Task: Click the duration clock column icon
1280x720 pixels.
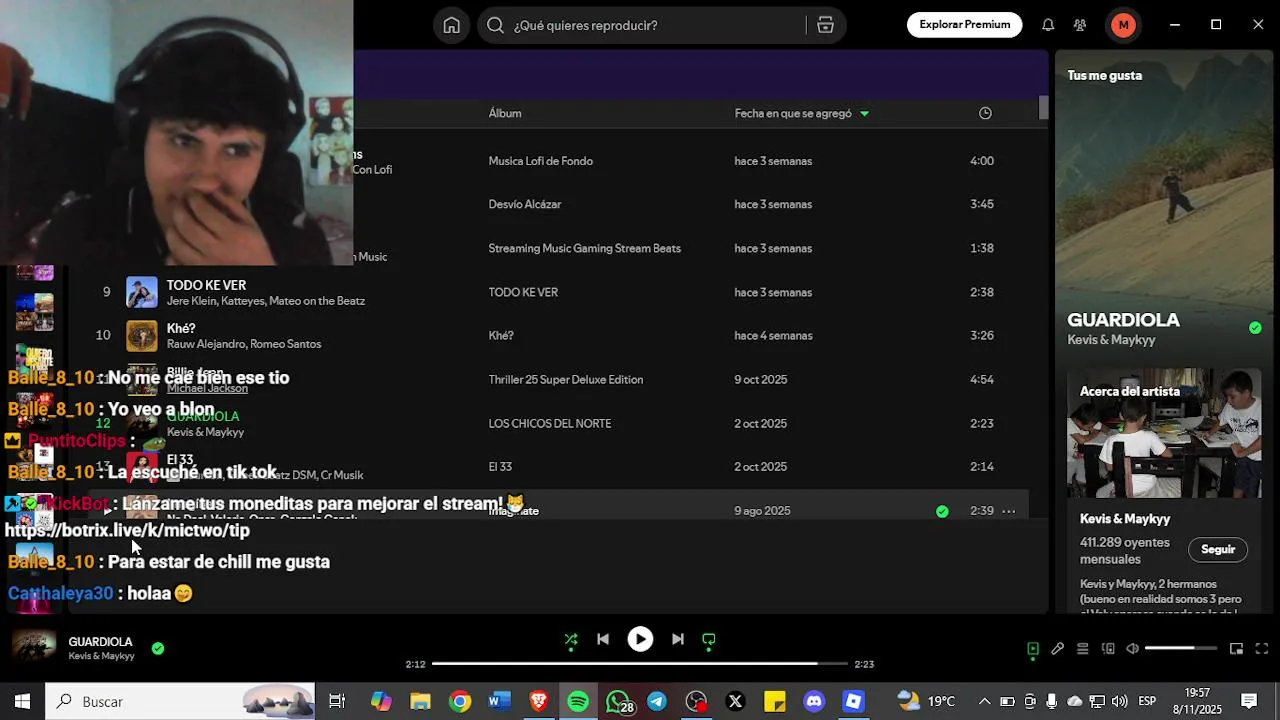Action: coord(985,113)
